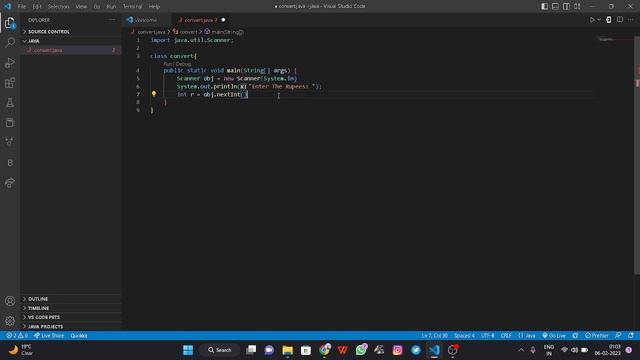The width and height of the screenshot is (640, 360).
Task: Open the Accounts menu icon
Action: (x=10, y=301)
